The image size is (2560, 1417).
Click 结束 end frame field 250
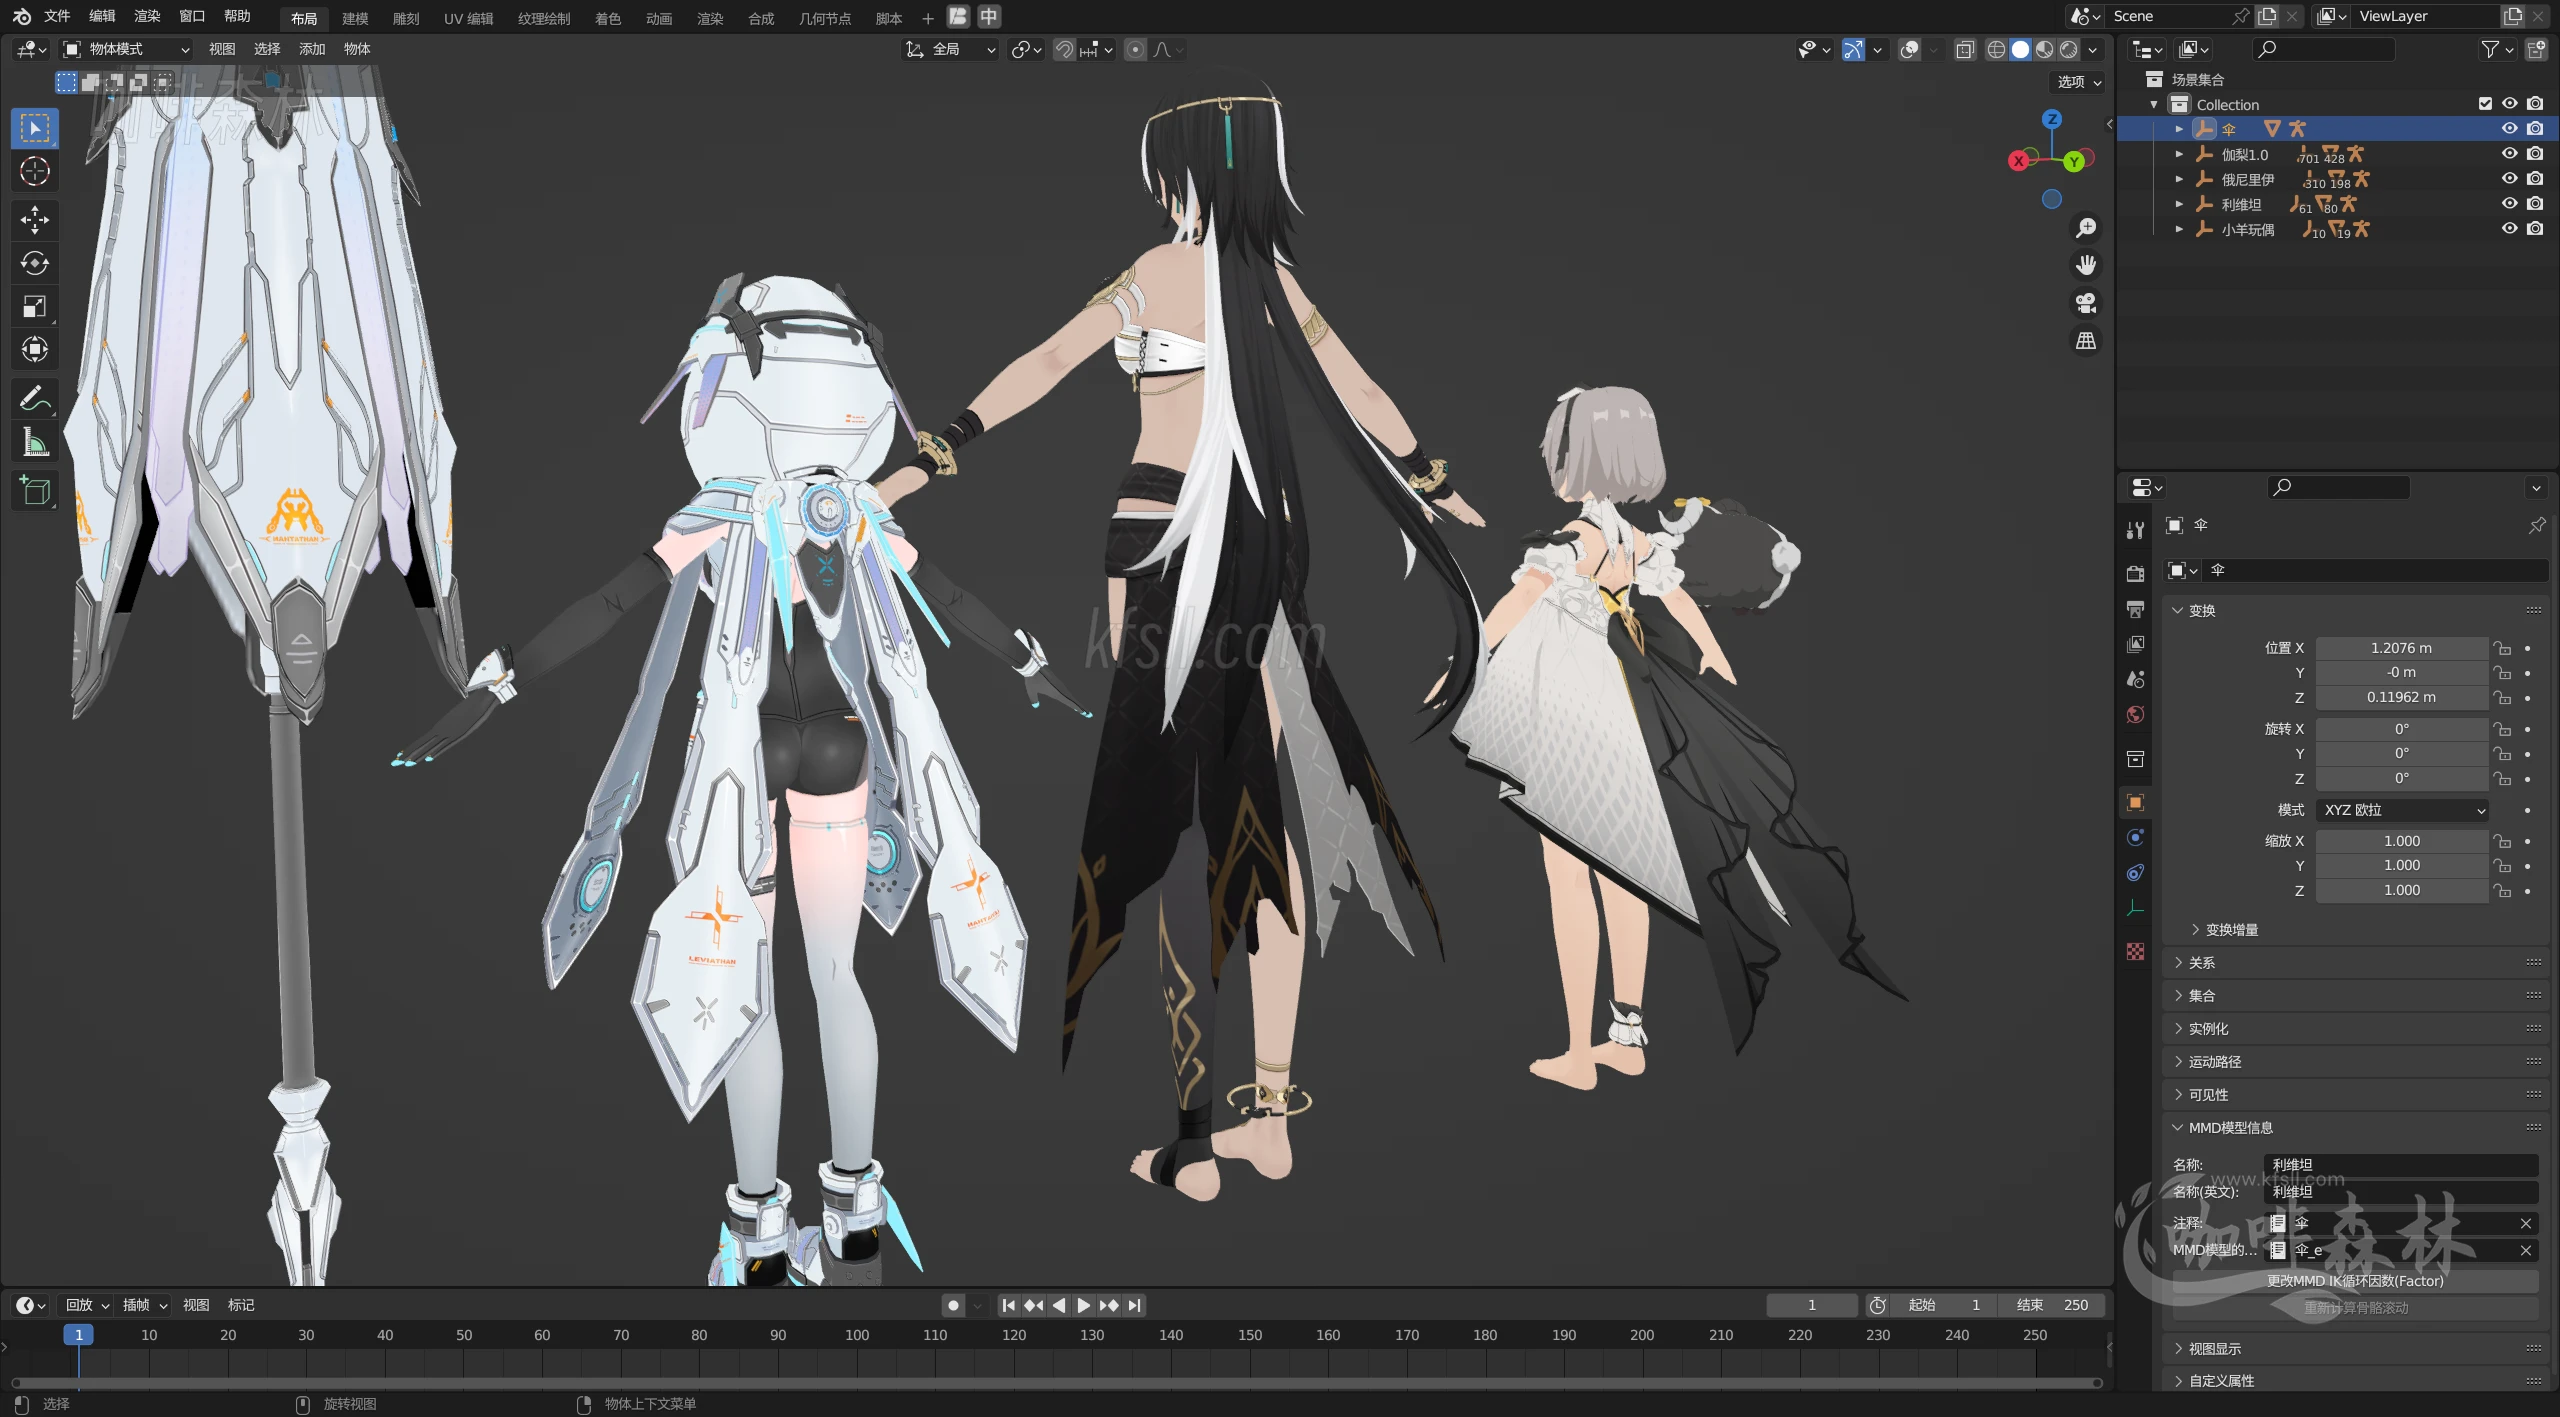tap(2052, 1304)
